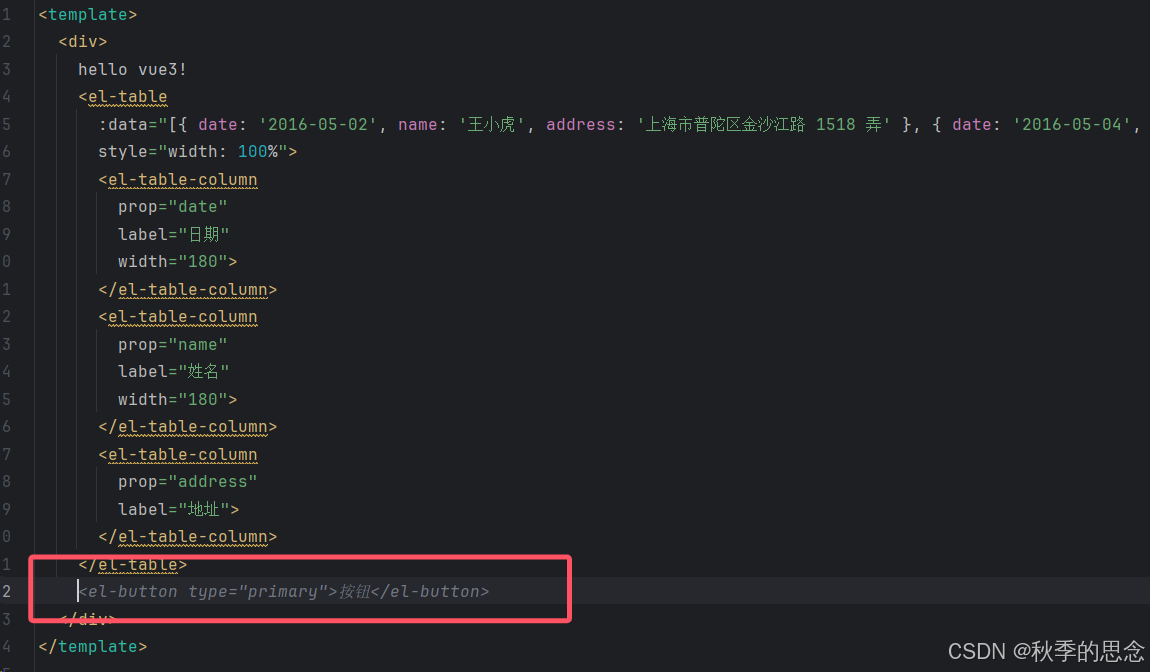Click the opening <template> tag
1150x672 pixels.
point(88,15)
